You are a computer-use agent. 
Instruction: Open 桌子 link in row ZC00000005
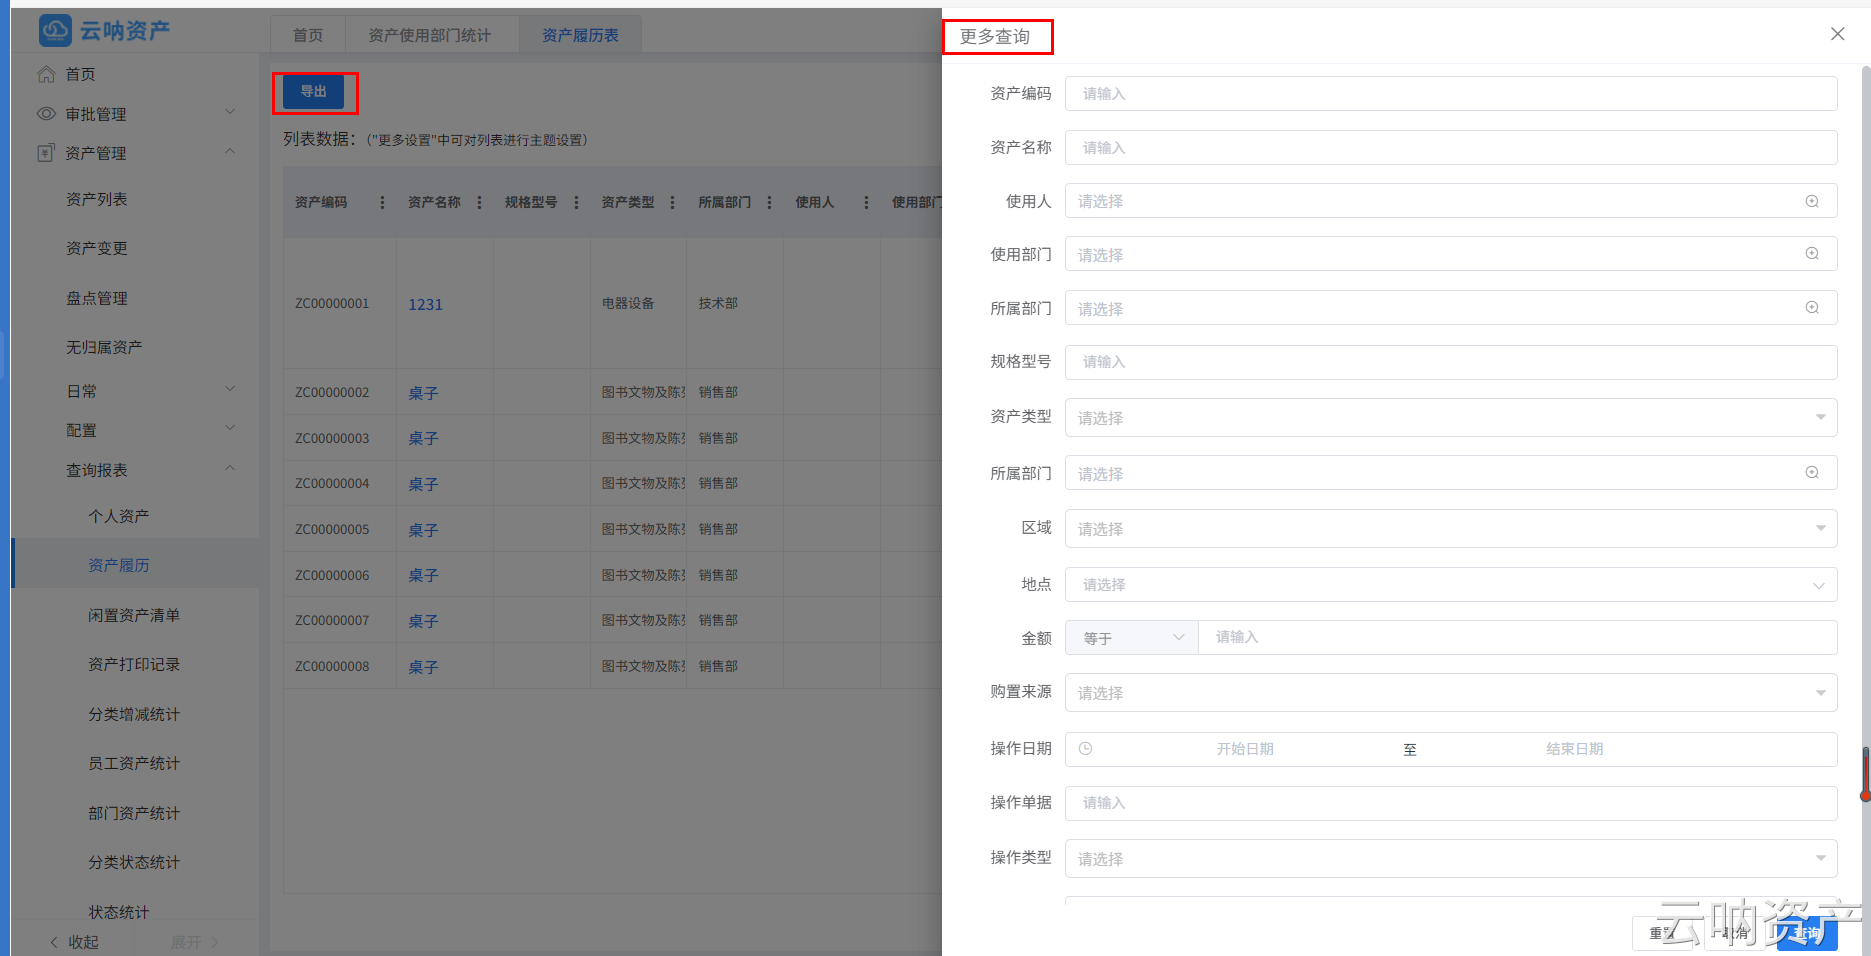[423, 530]
